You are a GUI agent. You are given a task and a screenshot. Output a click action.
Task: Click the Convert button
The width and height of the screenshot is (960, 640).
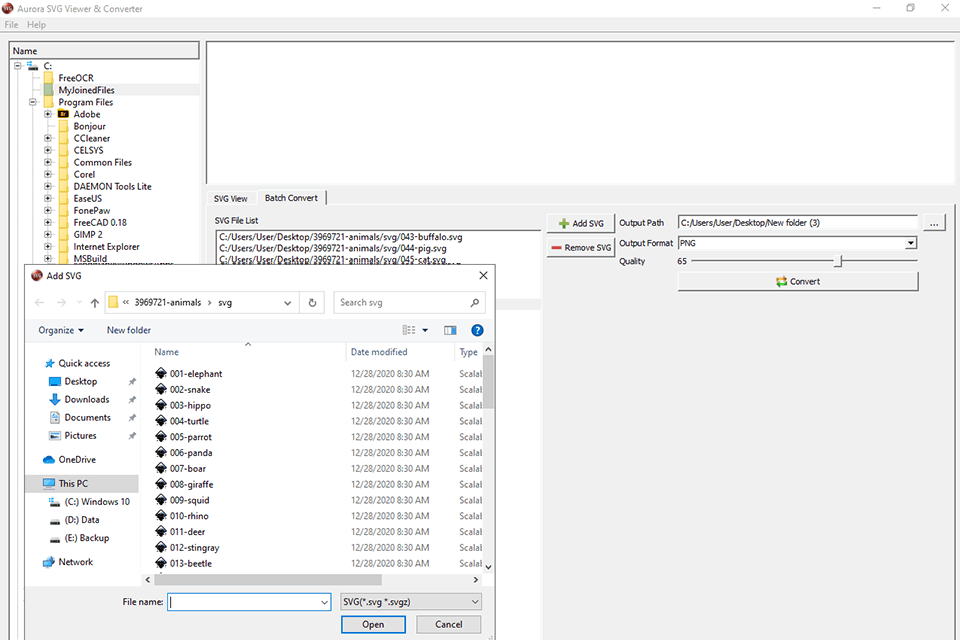(798, 282)
